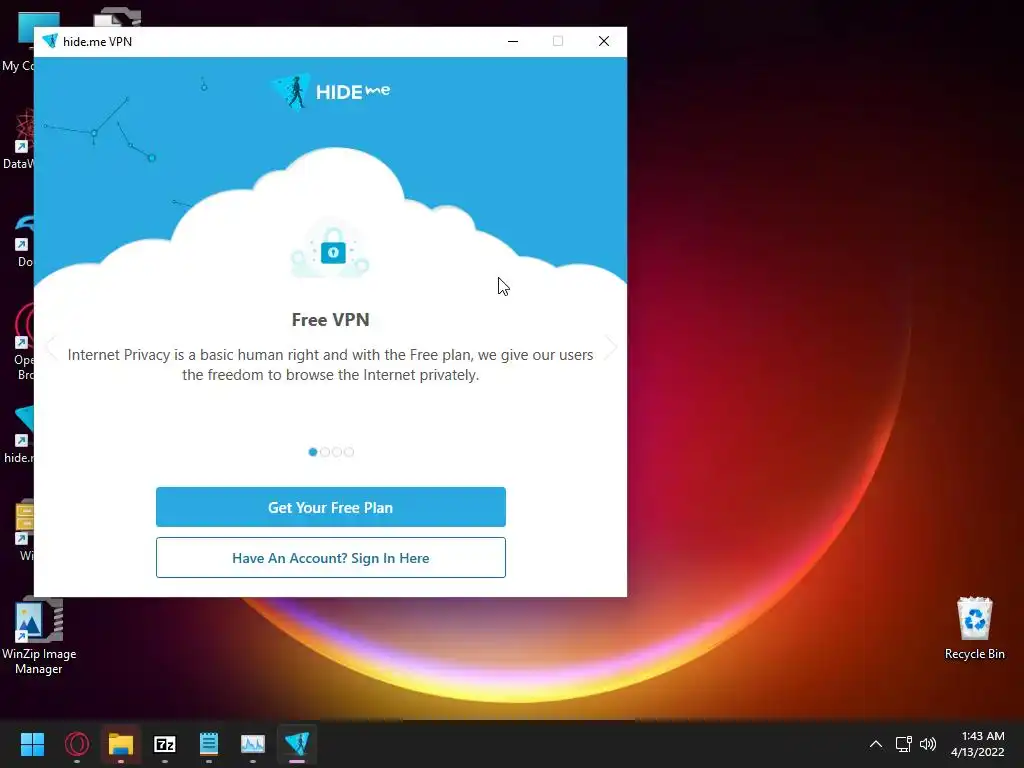The height and width of the screenshot is (768, 1024).
Task: Select the Recycle Bin desktop icon
Action: pyautogui.click(x=974, y=628)
